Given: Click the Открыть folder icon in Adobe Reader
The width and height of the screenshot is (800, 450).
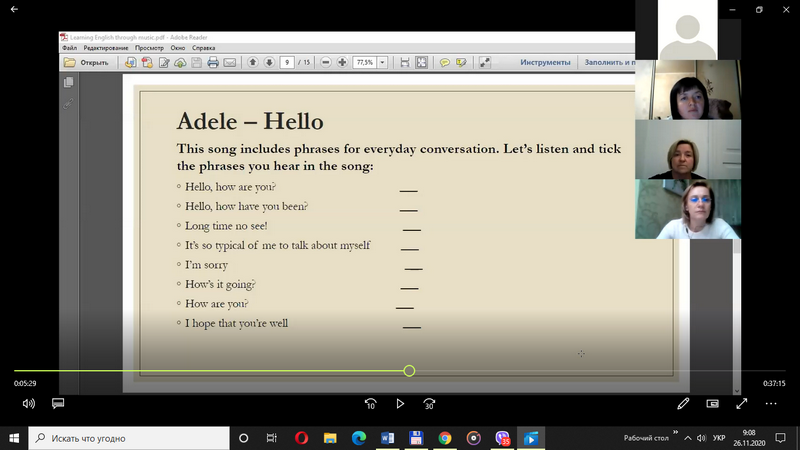Looking at the screenshot, I should coord(69,62).
